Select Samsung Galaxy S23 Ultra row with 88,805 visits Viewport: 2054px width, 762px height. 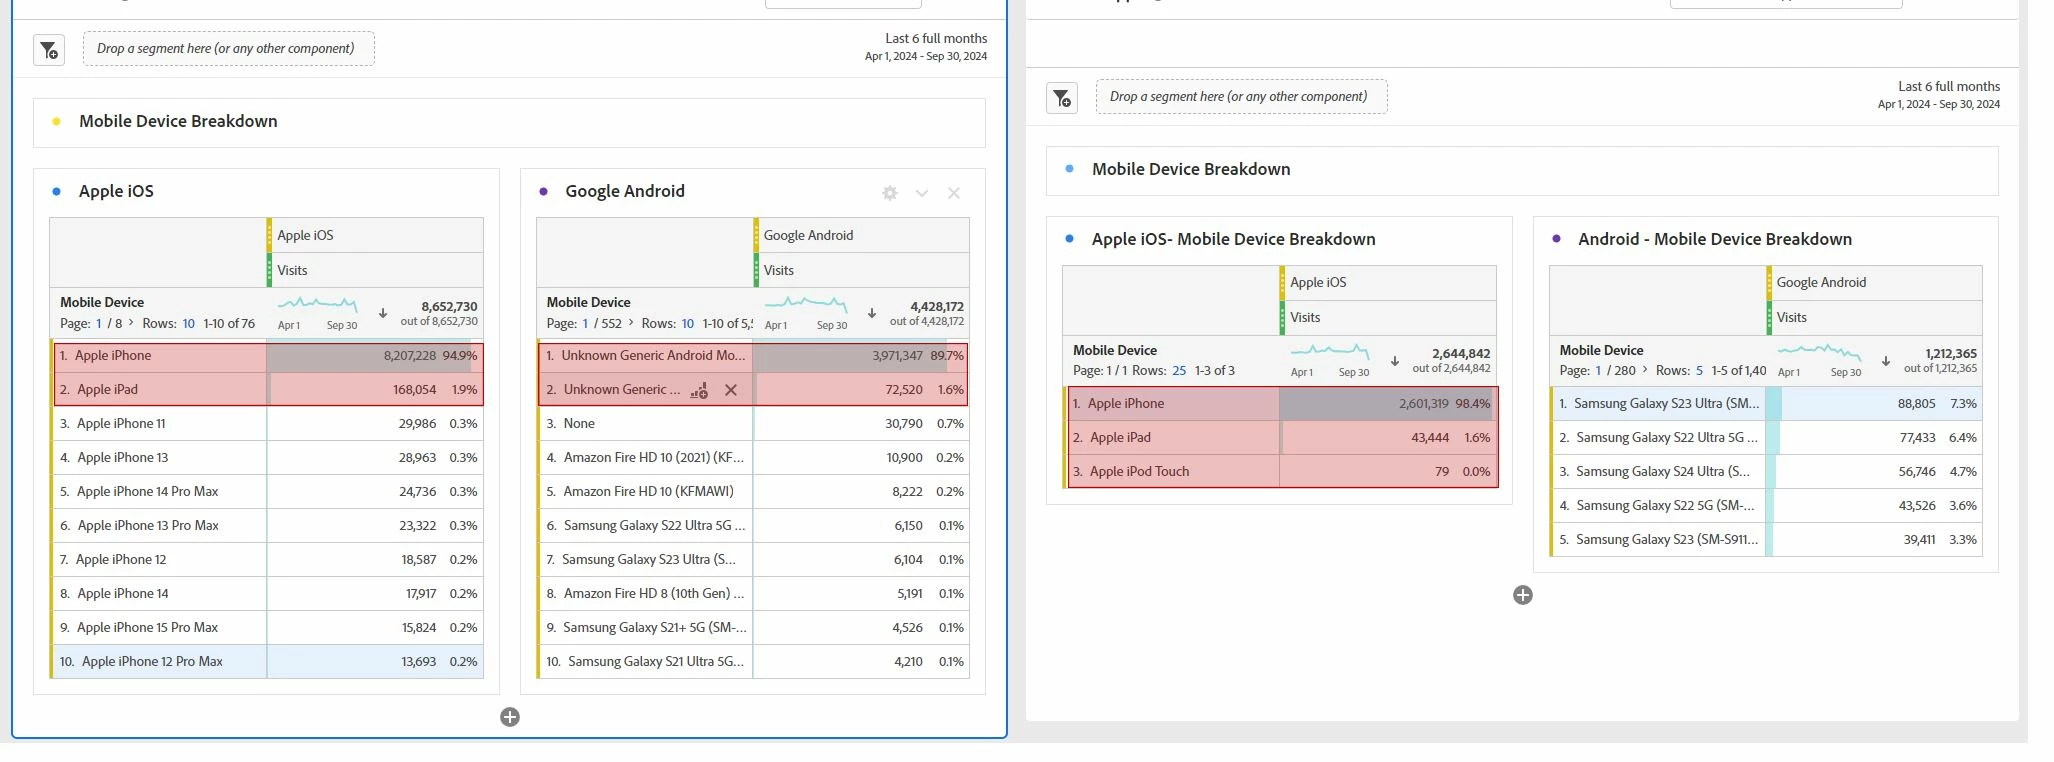tap(1766, 404)
